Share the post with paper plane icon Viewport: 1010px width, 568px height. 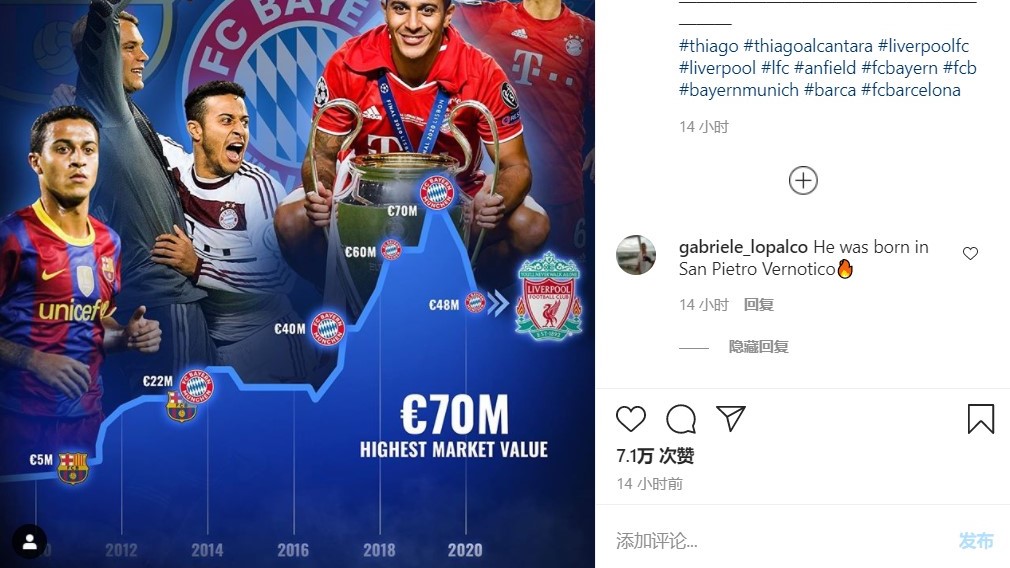click(x=731, y=419)
